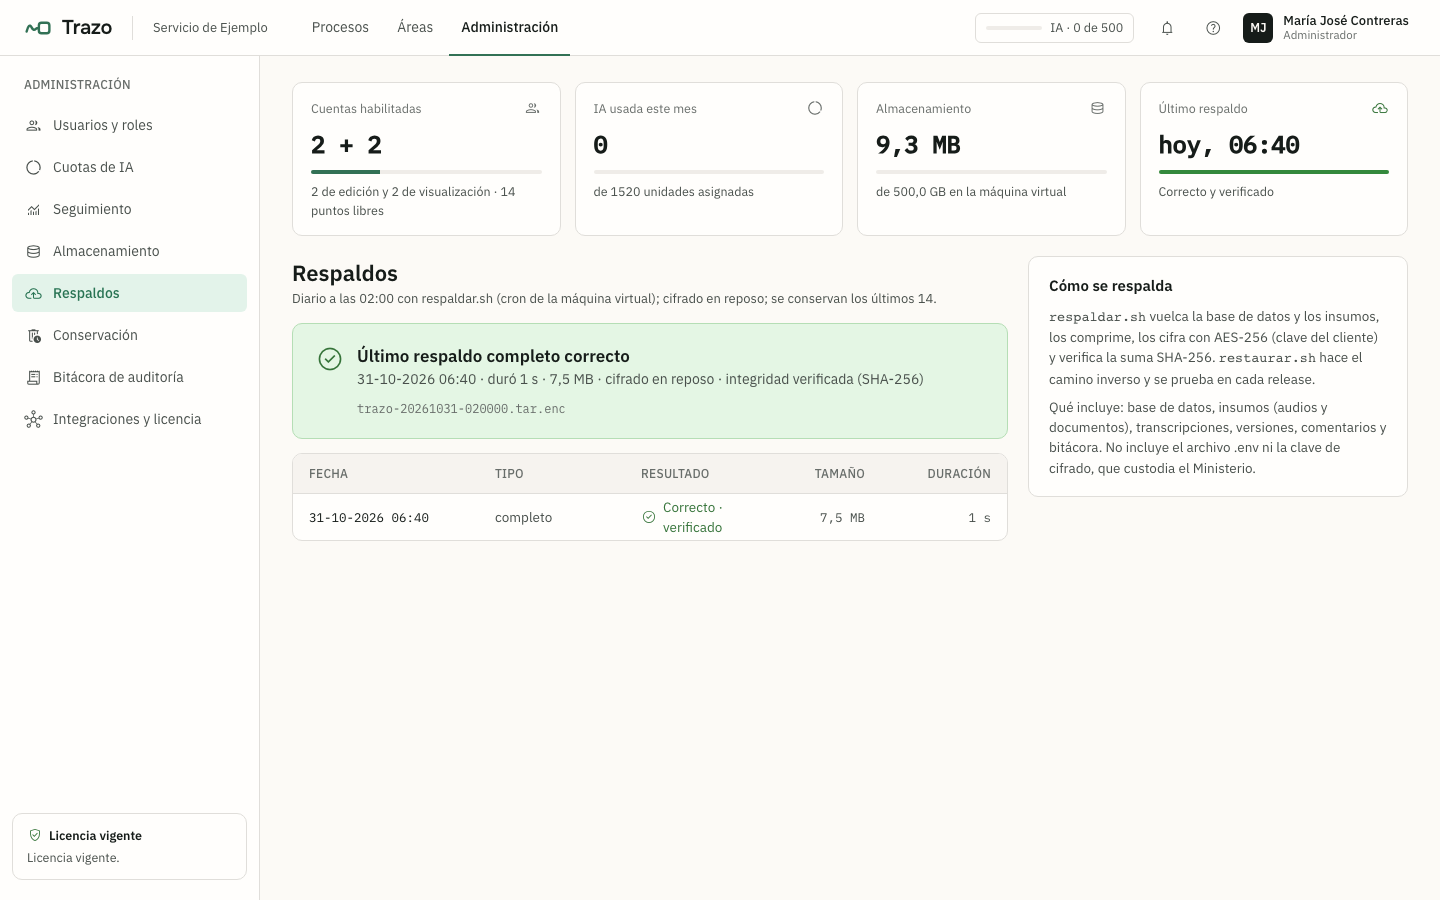Screen dimensions: 1440x900
Task: Click the shield icon beside Licencia vigente
Action: [x=35, y=835]
